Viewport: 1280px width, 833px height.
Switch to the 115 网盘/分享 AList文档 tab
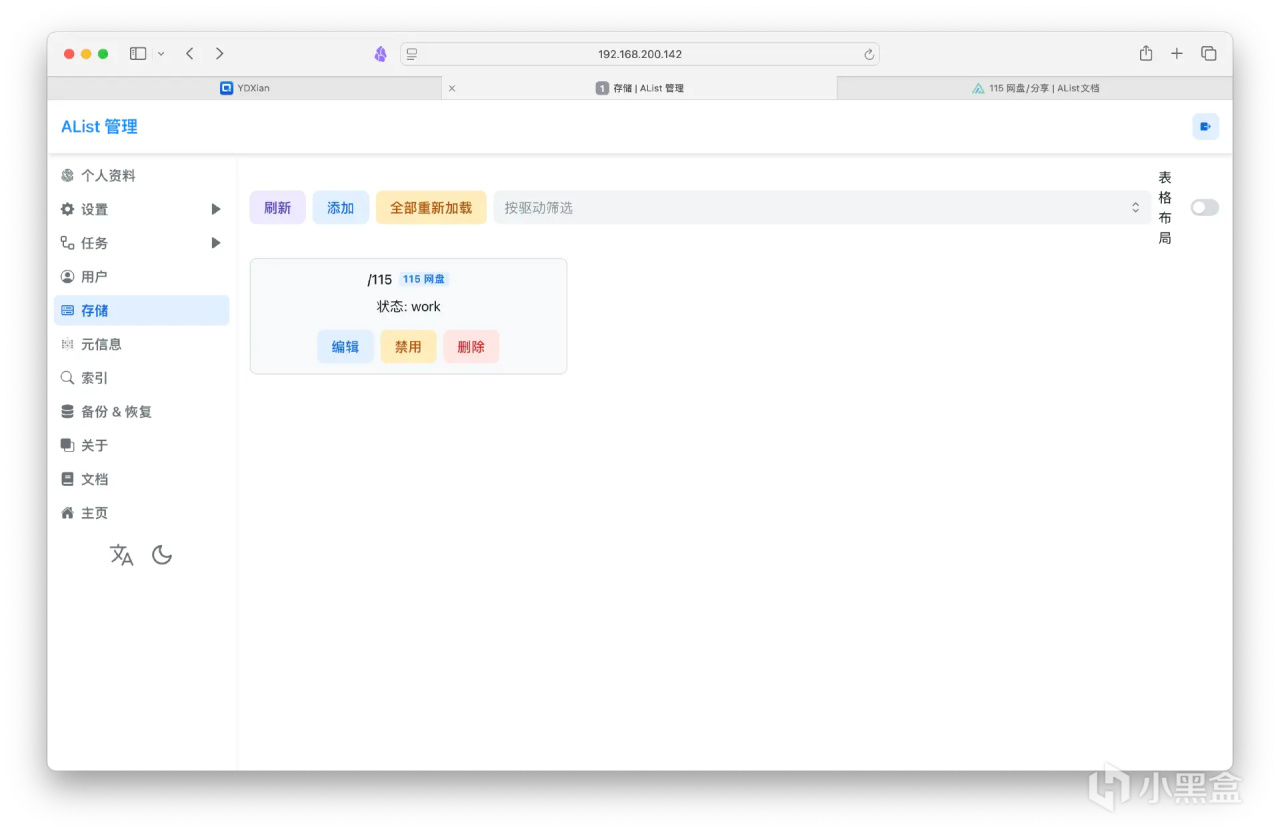(x=1035, y=88)
